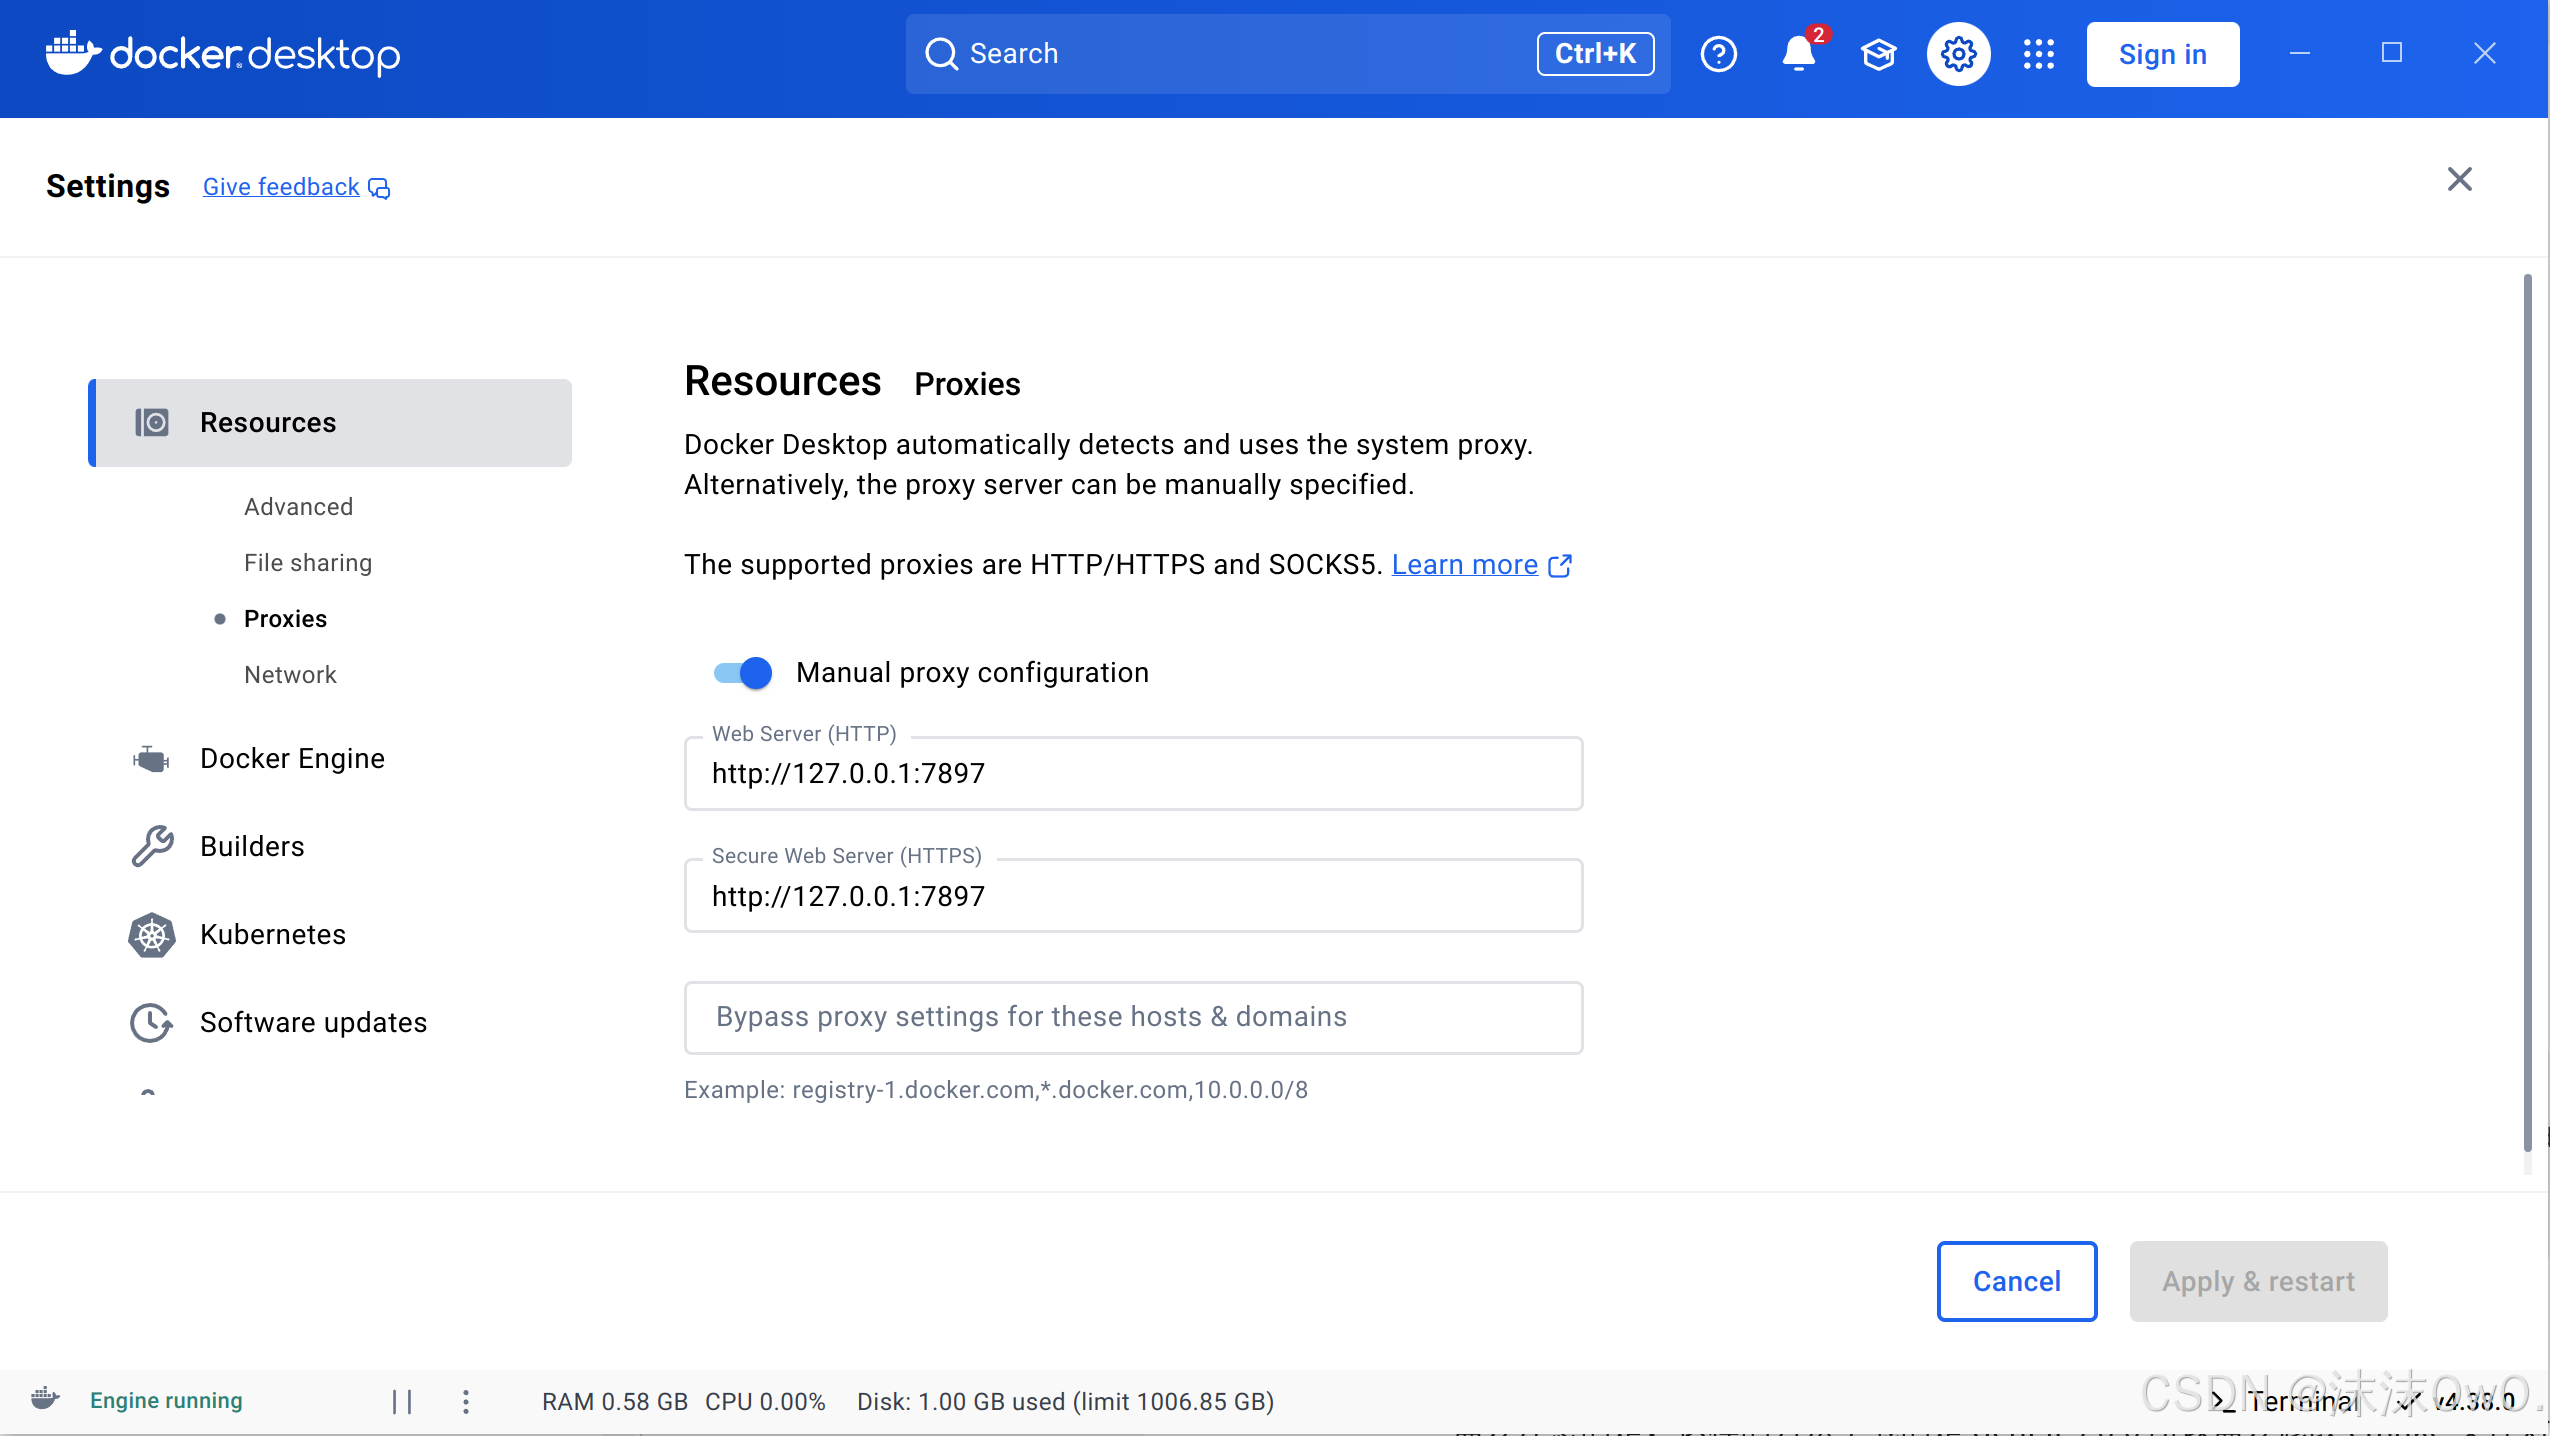Screen dimensions: 2550x1436
Task: Click the Engine running status text
Action: [166, 1400]
